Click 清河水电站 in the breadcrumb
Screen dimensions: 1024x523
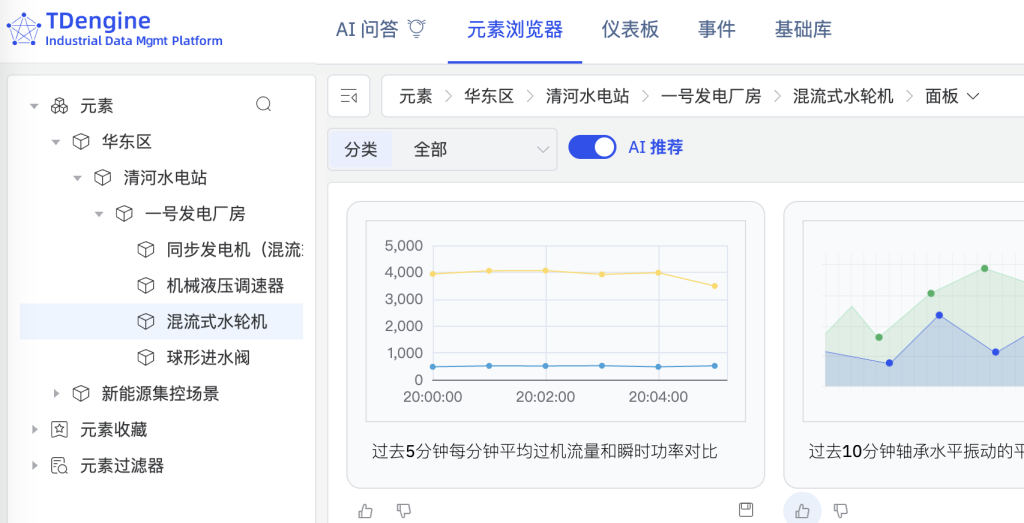tap(588, 97)
